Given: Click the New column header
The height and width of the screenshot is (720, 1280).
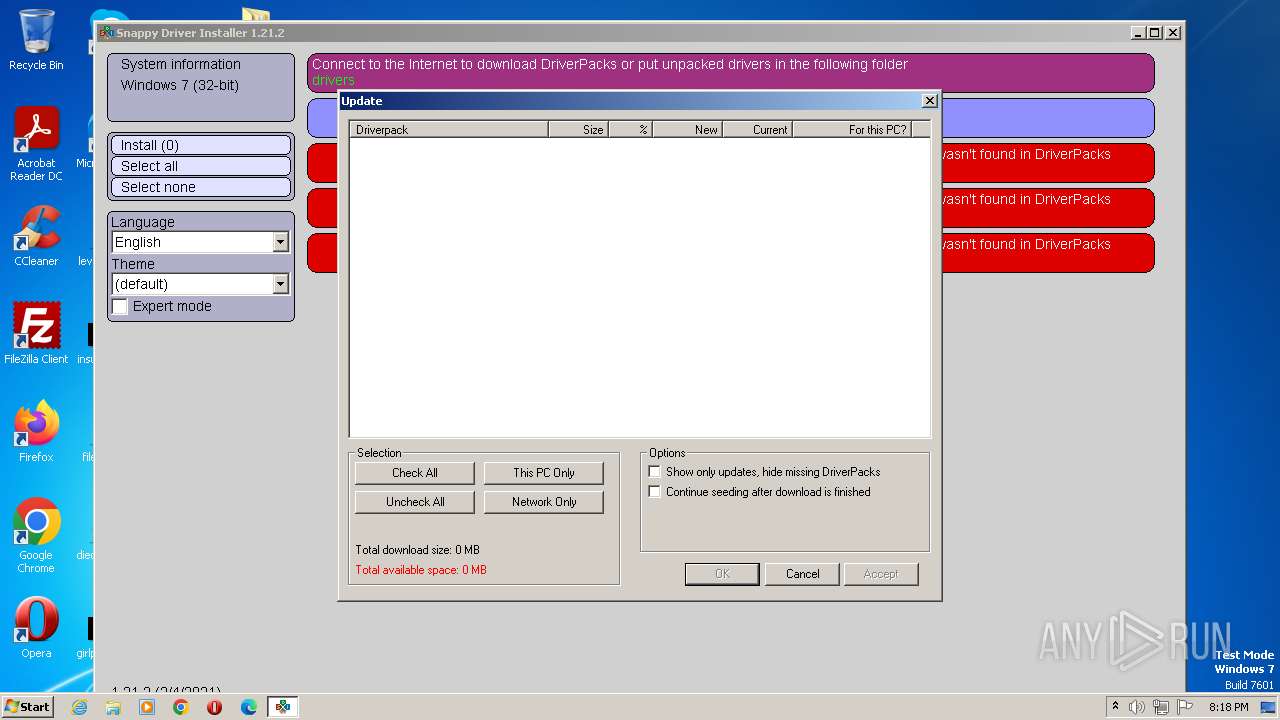Looking at the screenshot, I should (687, 129).
